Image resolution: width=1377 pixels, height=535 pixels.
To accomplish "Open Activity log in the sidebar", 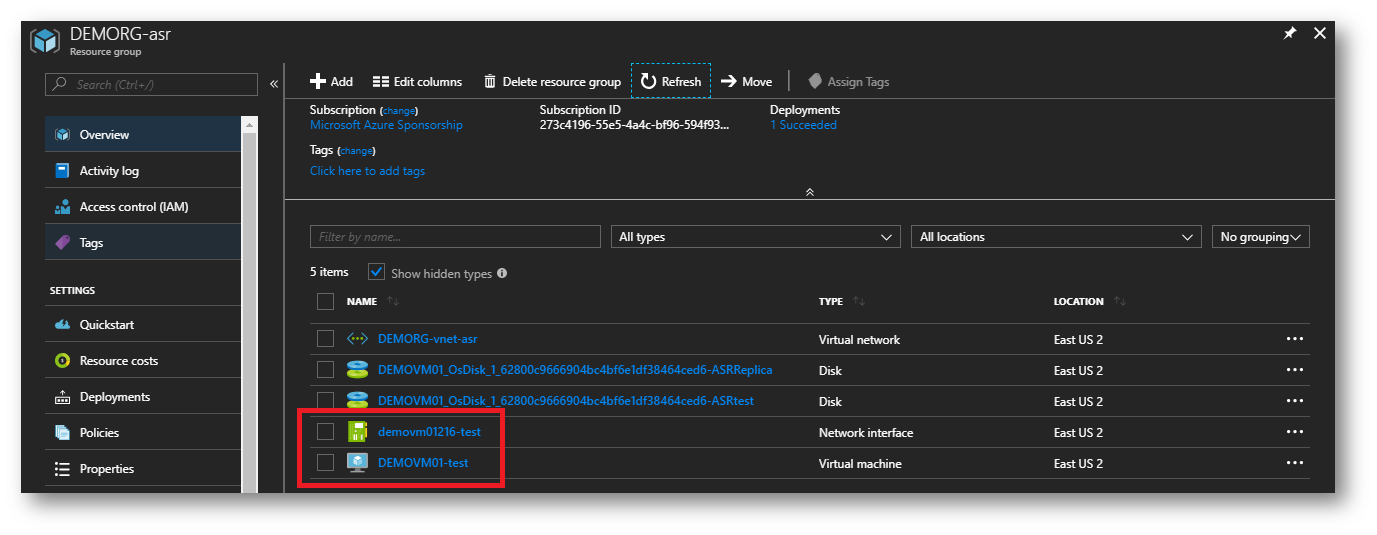I will 143,171.
